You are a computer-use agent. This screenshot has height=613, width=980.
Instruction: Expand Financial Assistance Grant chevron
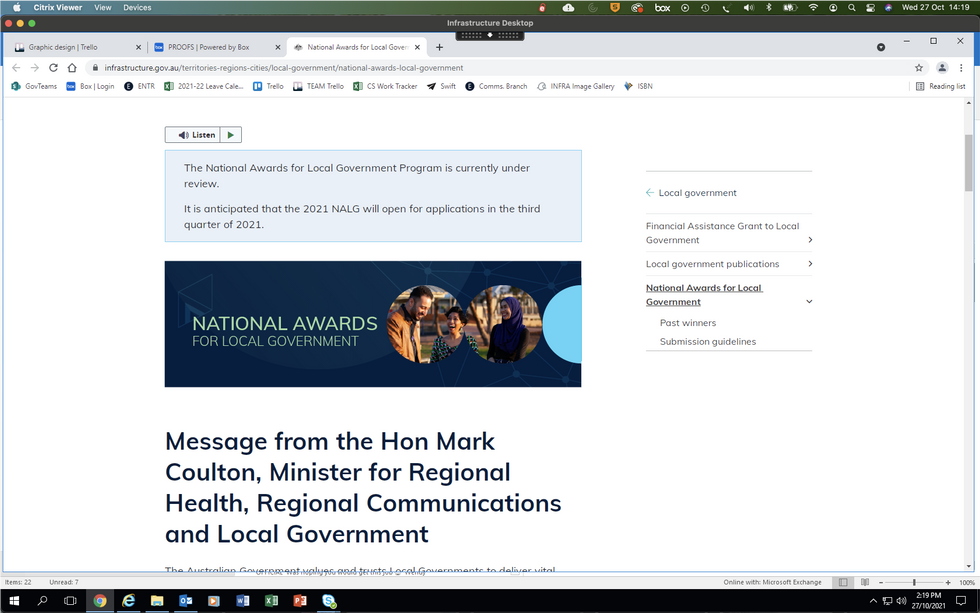click(x=810, y=240)
